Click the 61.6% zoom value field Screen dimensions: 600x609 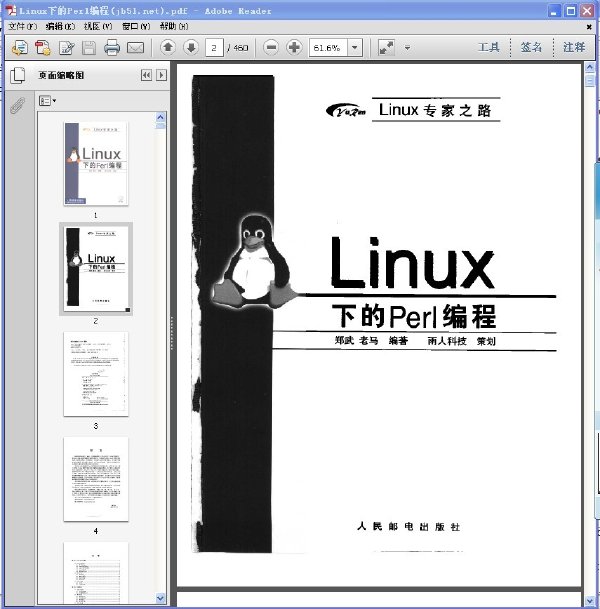coord(329,48)
